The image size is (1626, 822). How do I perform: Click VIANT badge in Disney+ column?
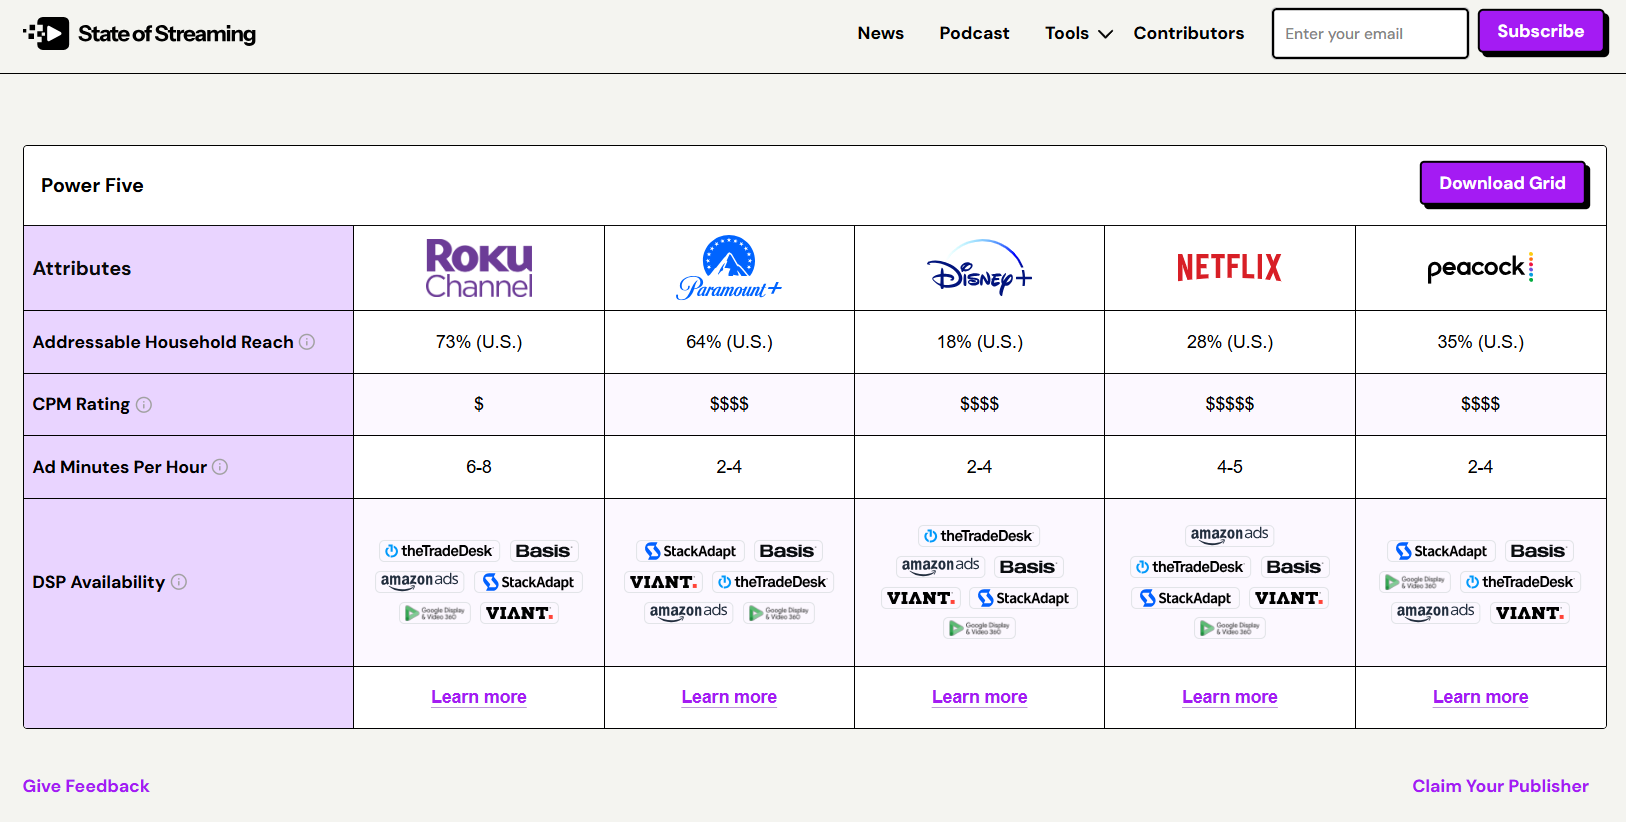[x=921, y=598]
